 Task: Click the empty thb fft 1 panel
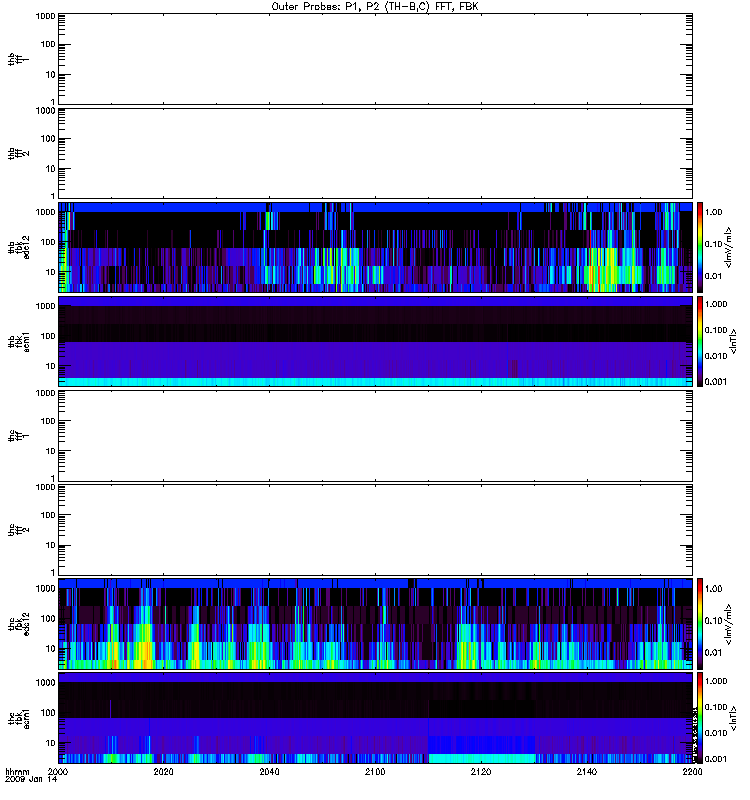pos(375,59)
